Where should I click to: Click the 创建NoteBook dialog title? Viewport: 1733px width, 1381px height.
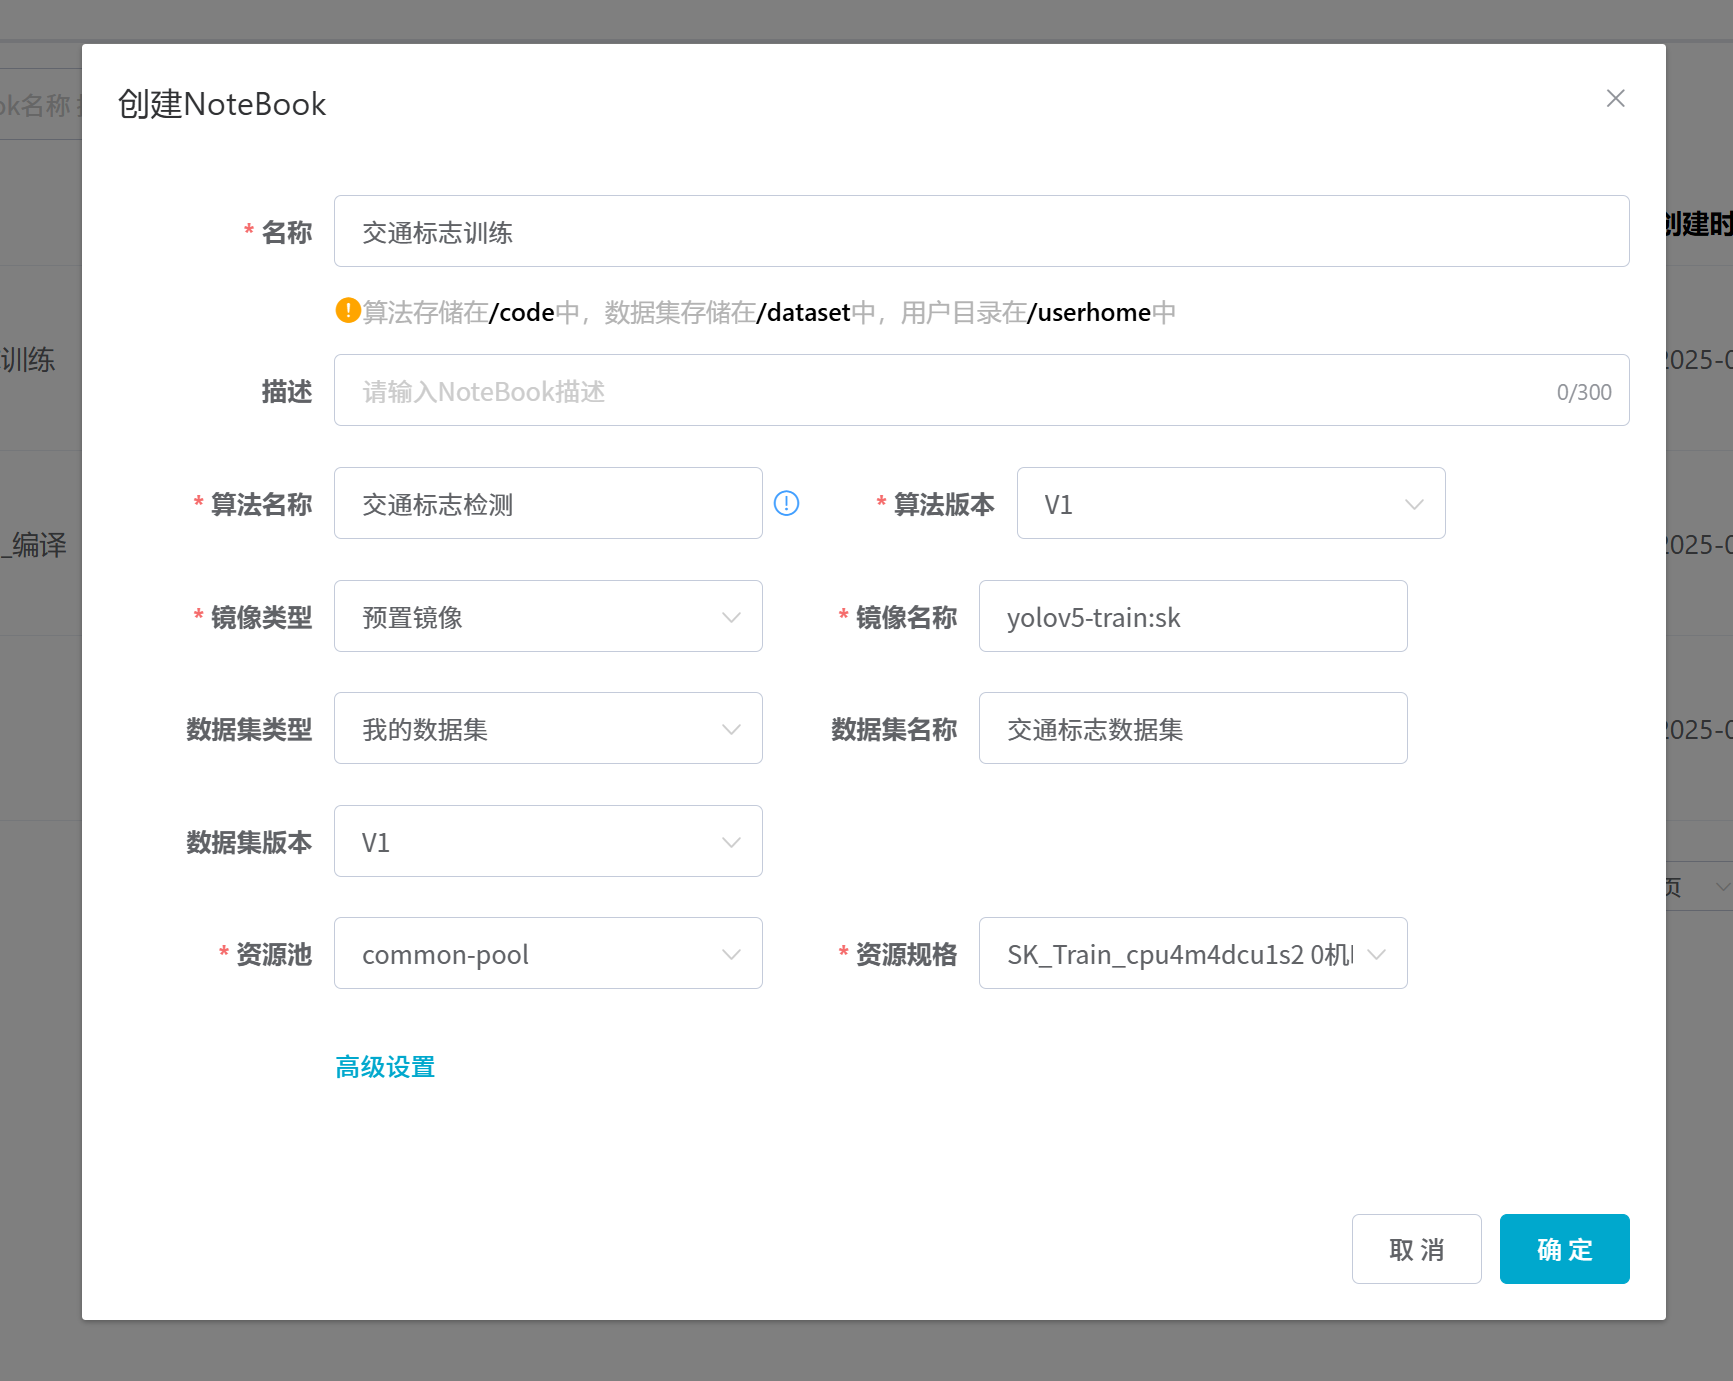[222, 104]
